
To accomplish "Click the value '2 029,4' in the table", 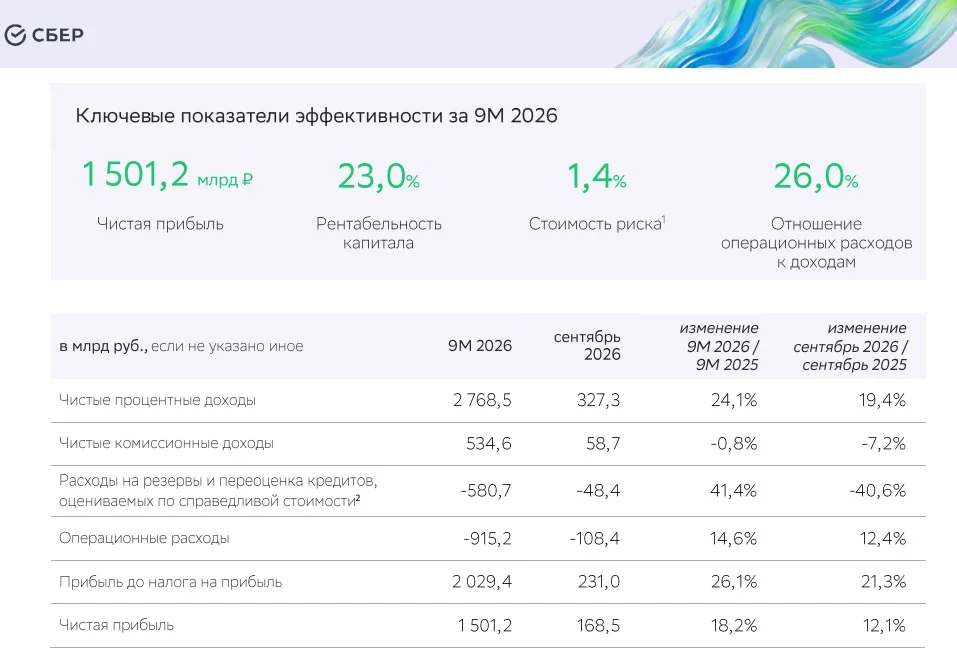I will (482, 582).
